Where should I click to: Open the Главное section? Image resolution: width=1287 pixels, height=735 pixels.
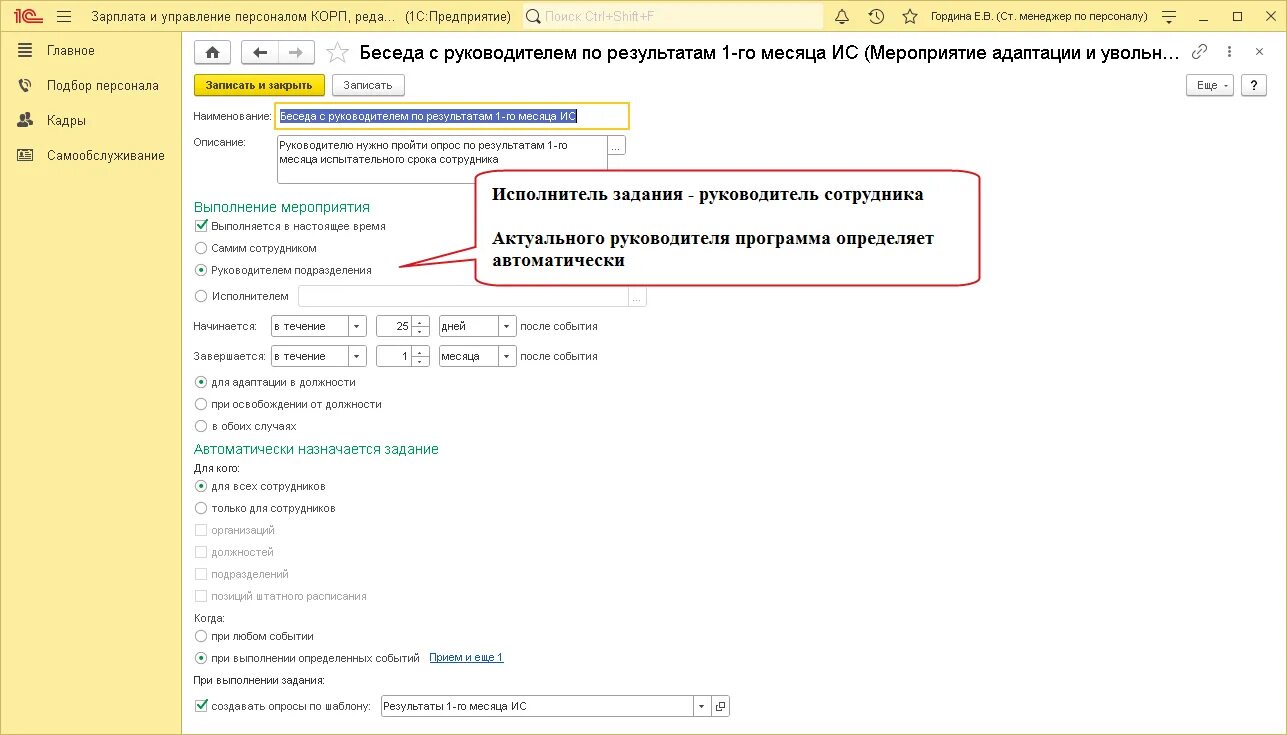pos(71,51)
